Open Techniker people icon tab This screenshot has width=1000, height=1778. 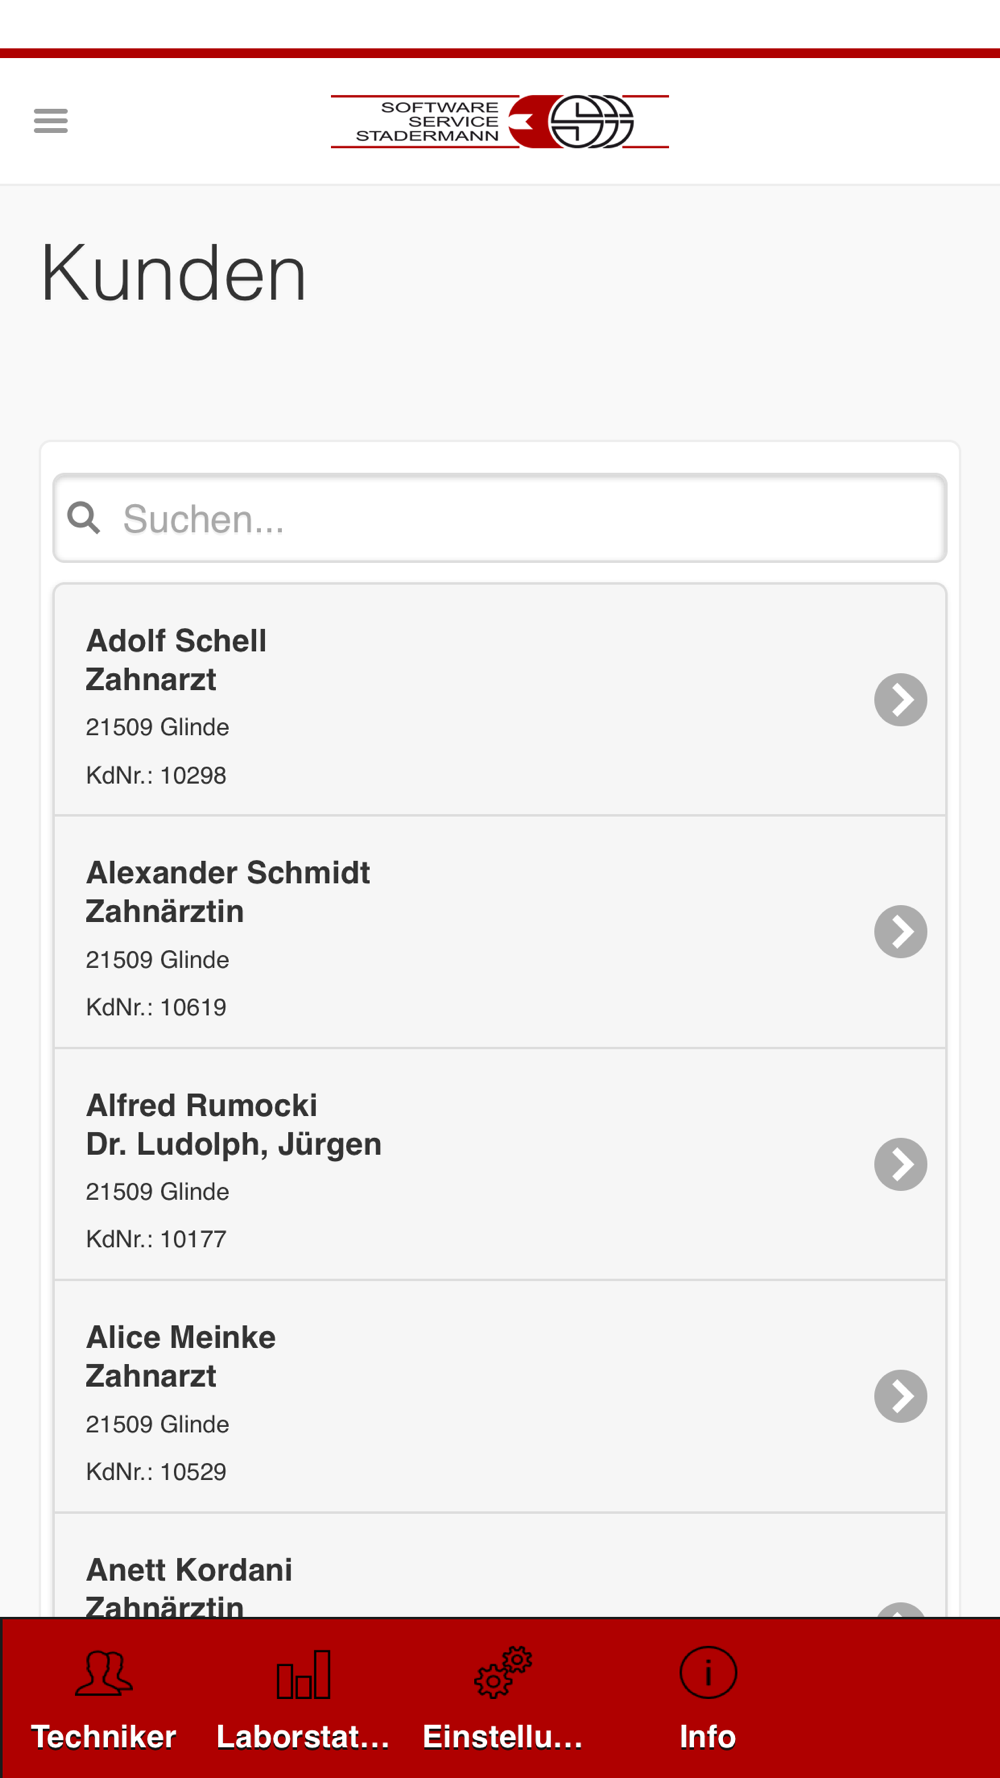click(x=103, y=1673)
